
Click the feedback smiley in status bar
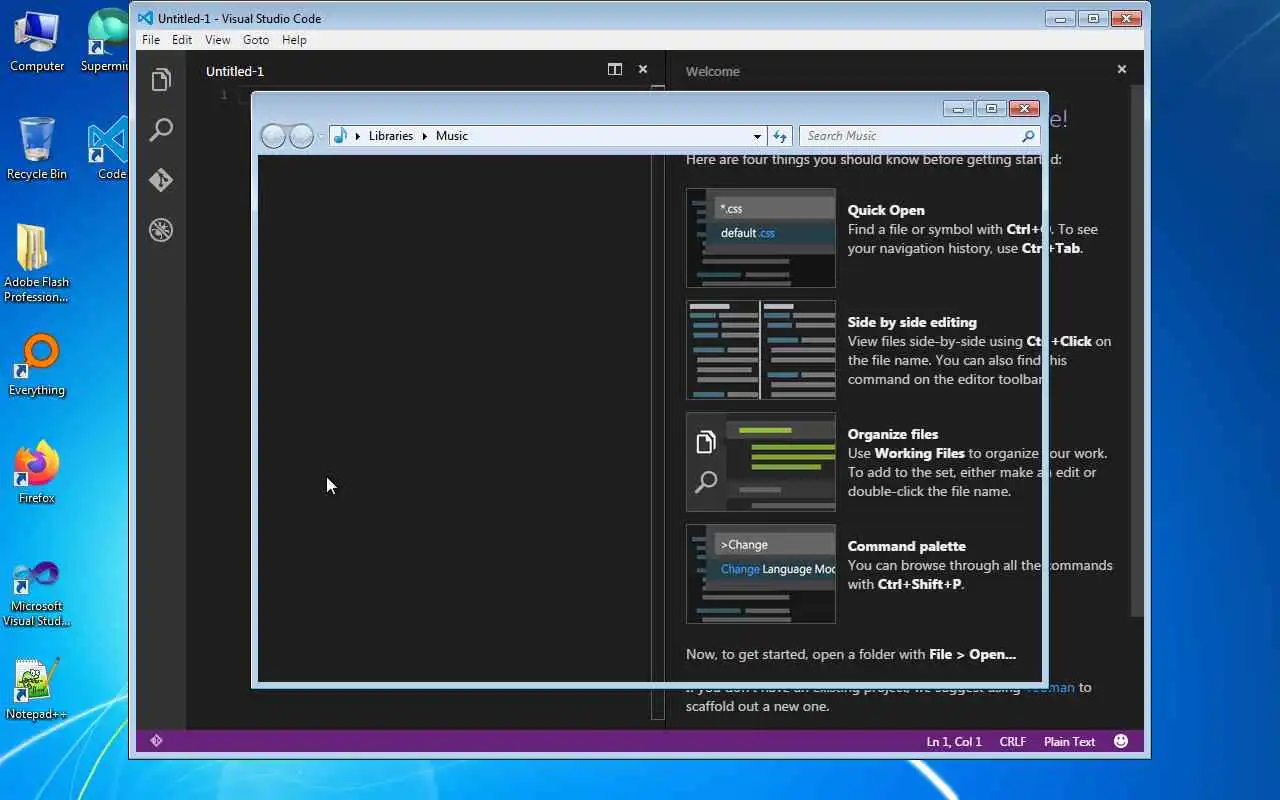pos(1121,741)
